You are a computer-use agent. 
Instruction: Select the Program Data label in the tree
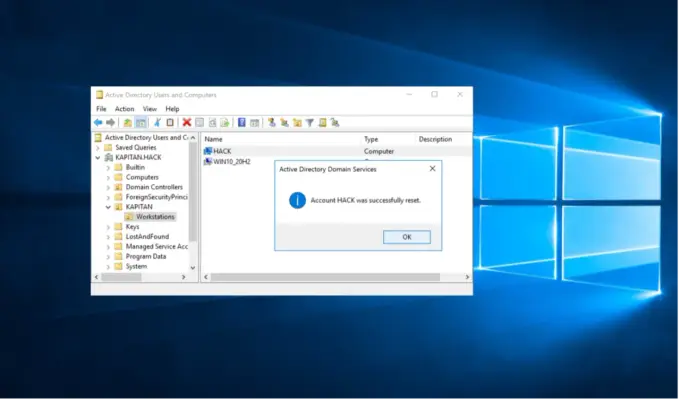146,257
